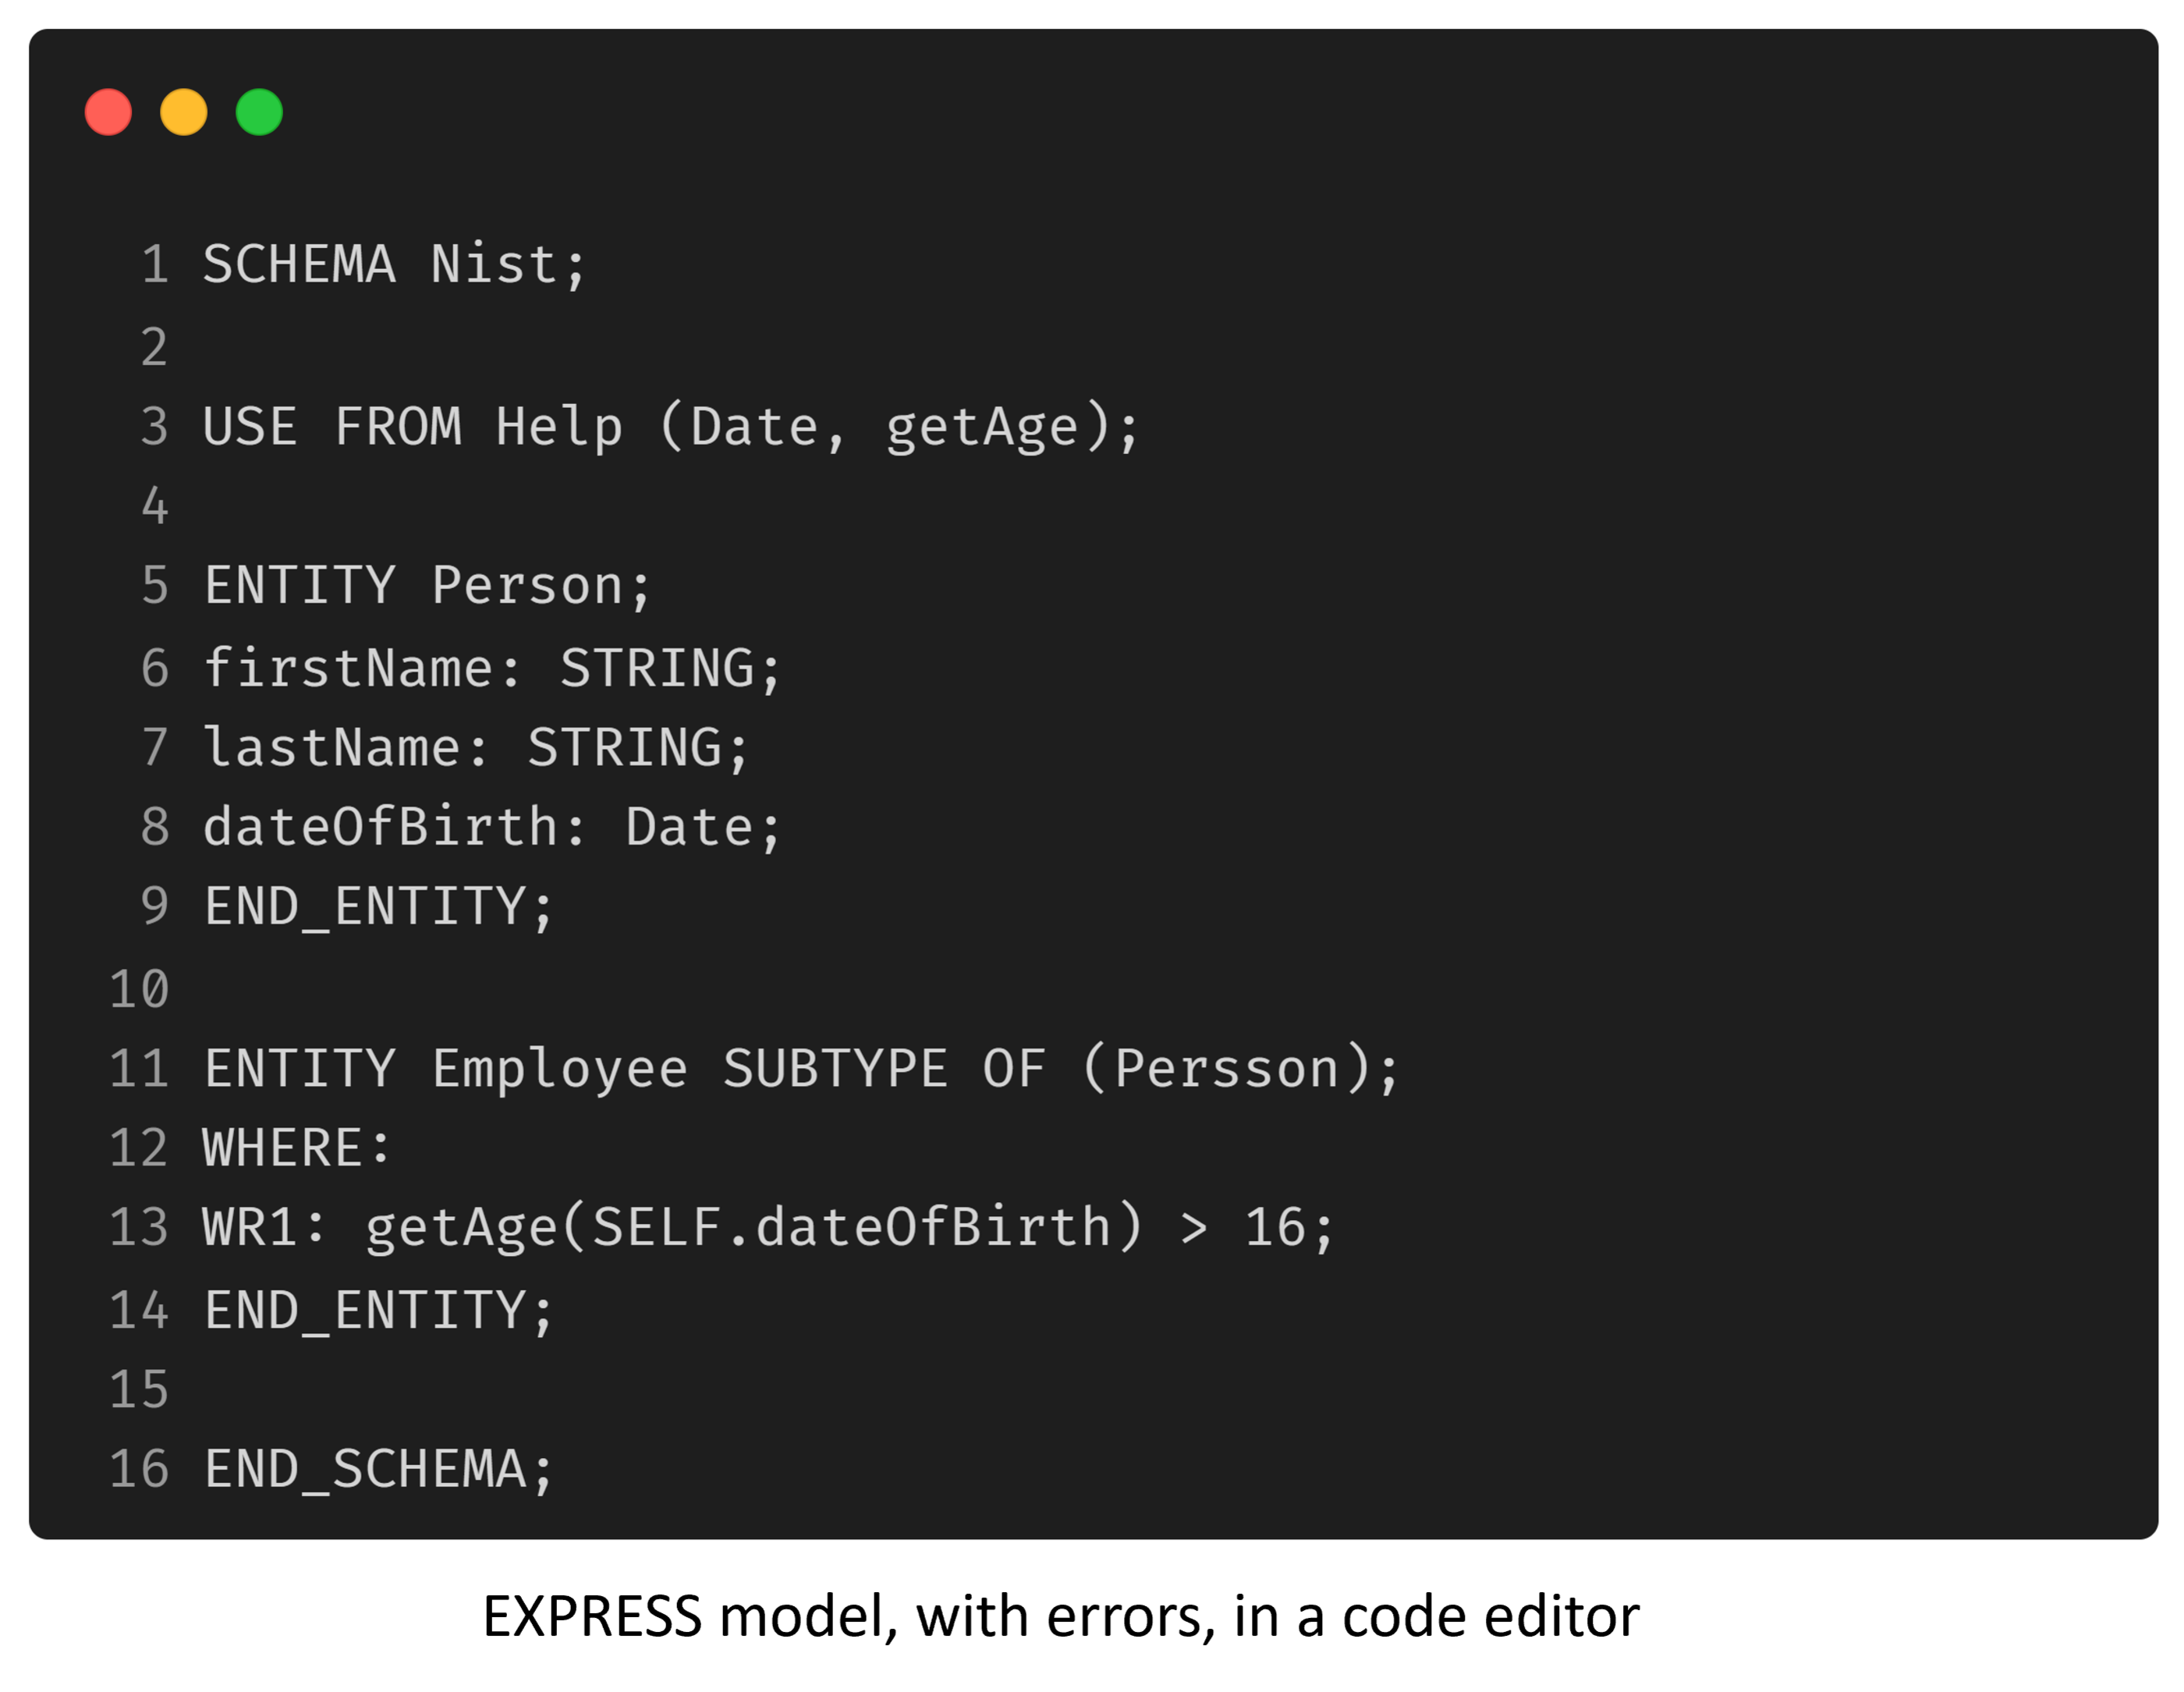
Task: Click the lastName attribute in line 7
Action: point(332,748)
